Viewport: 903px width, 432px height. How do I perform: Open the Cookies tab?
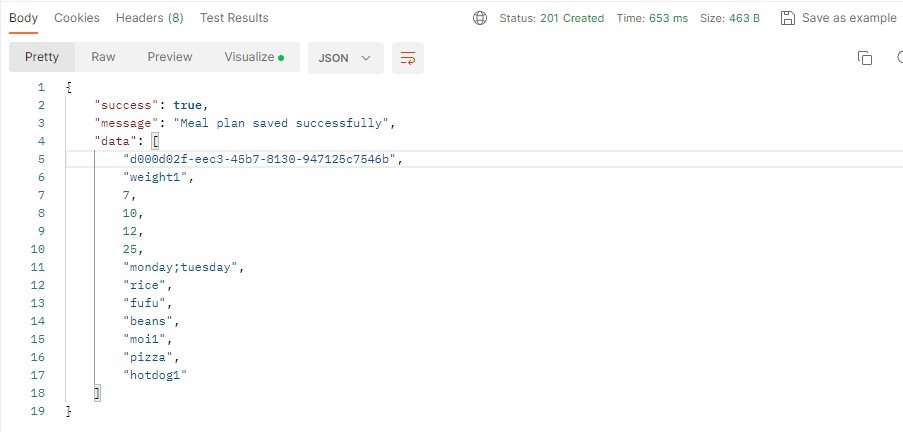click(x=77, y=18)
